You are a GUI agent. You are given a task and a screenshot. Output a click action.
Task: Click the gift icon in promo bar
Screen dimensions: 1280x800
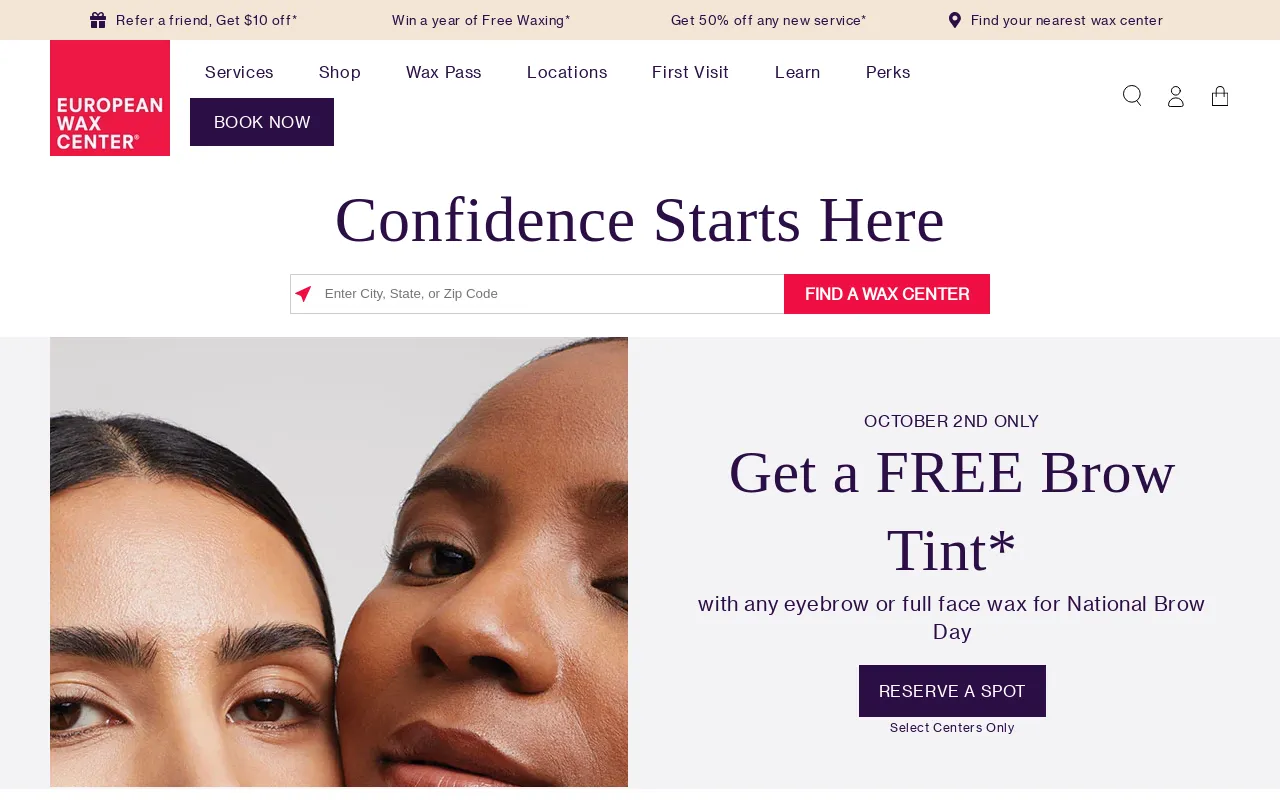98,20
